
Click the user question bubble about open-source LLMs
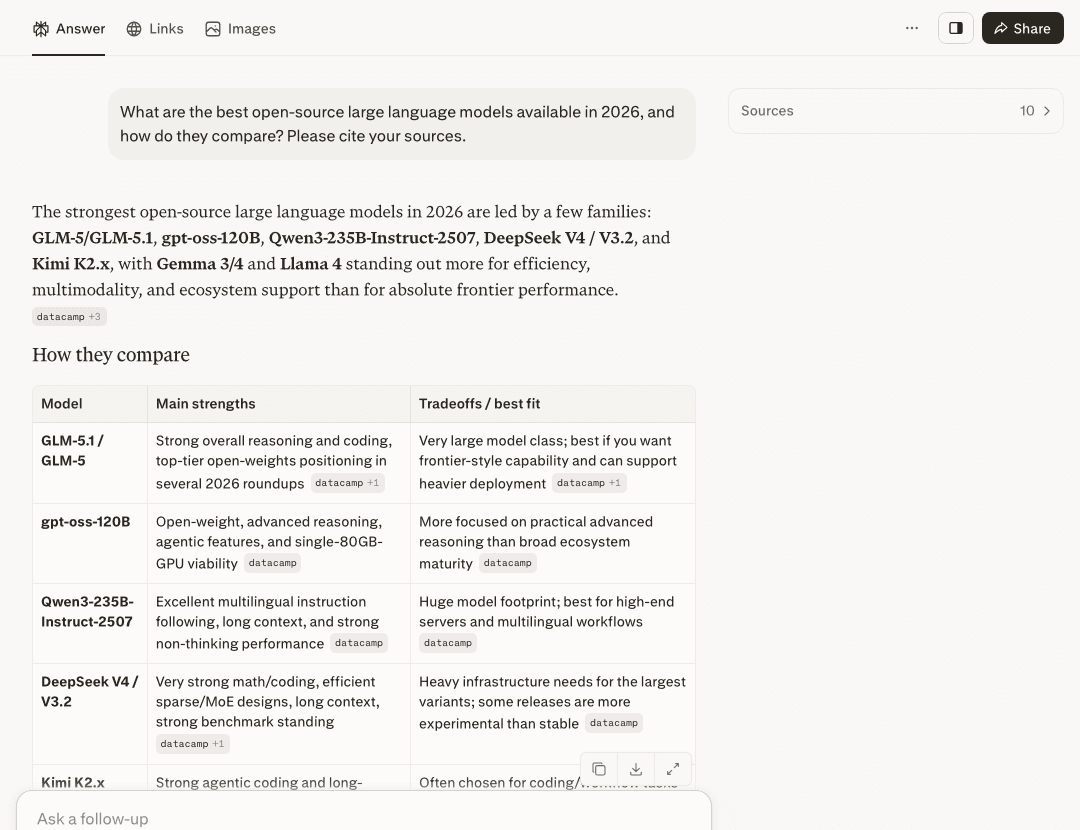click(x=402, y=124)
